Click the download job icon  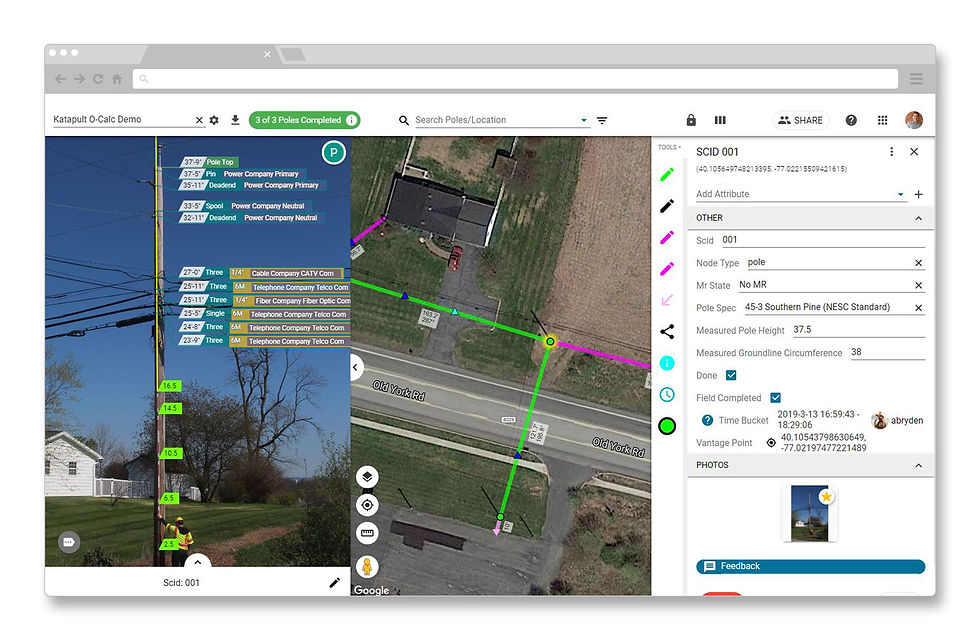(235, 120)
